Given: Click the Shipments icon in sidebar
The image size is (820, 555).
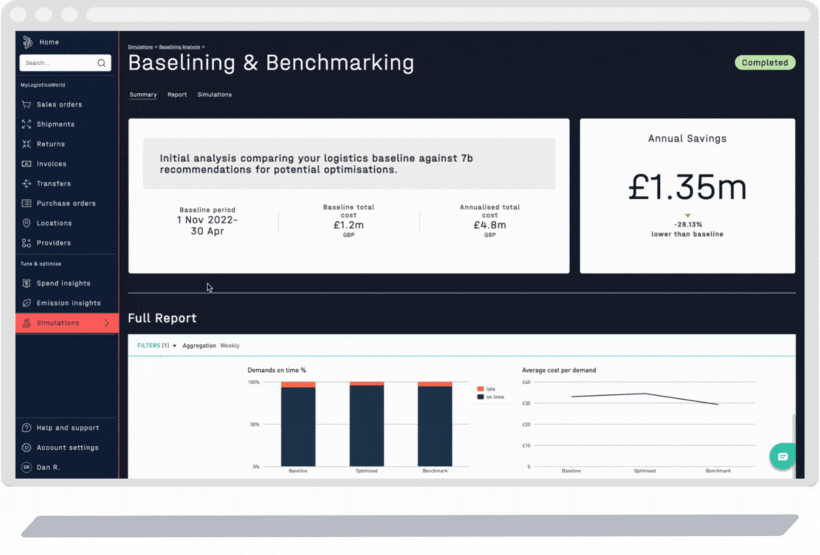Looking at the screenshot, I should pyautogui.click(x=26, y=124).
